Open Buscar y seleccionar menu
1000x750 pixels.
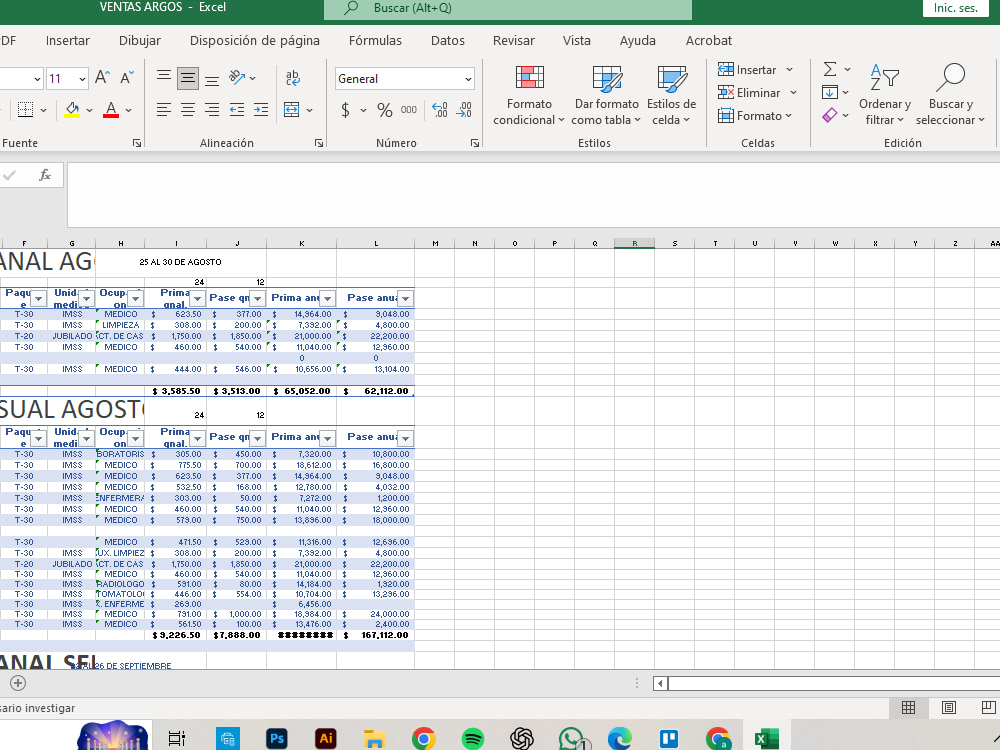pyautogui.click(x=950, y=95)
